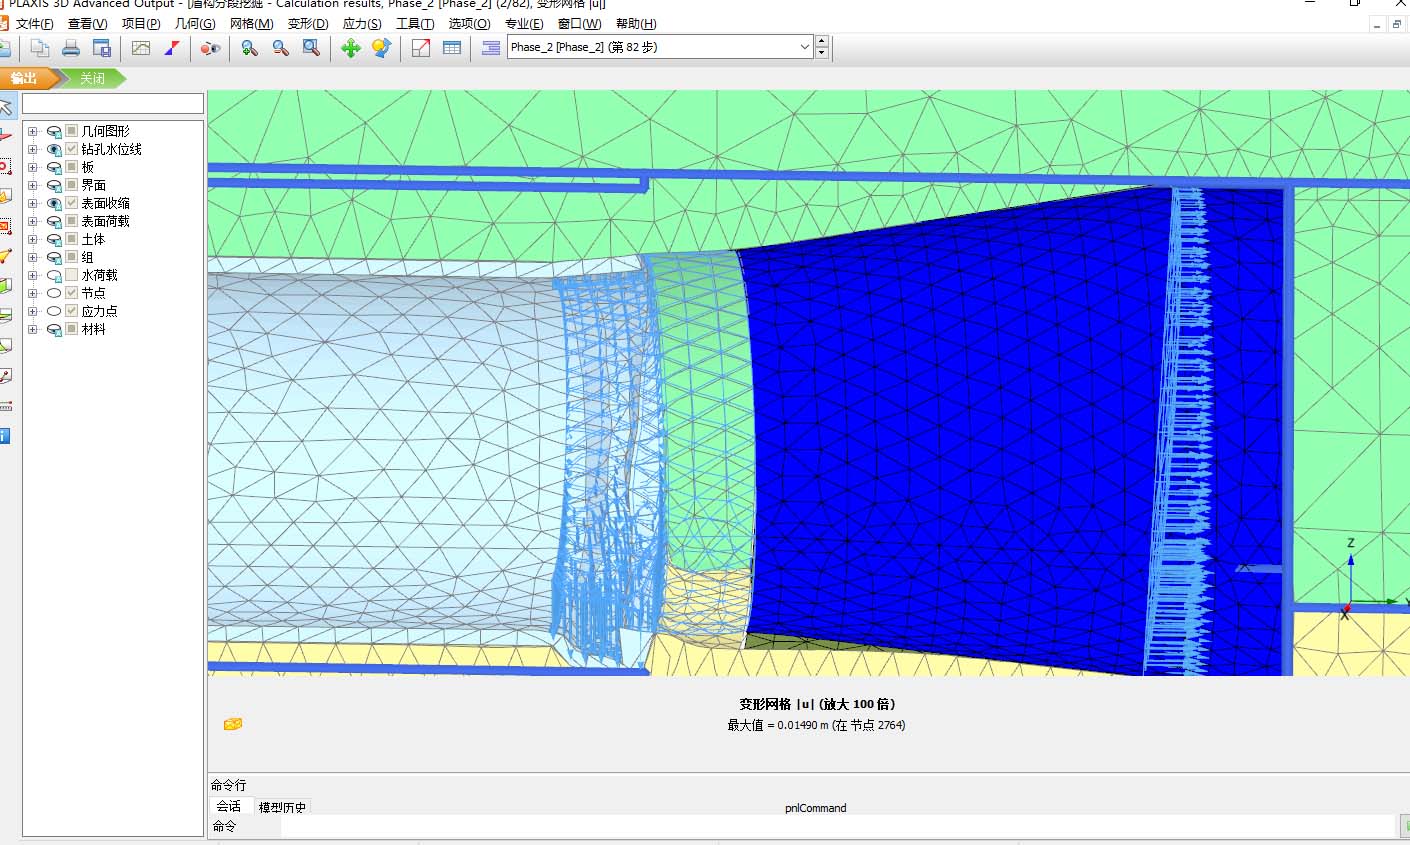Select the green pan arrows tool
This screenshot has width=1410, height=845.
click(x=350, y=48)
